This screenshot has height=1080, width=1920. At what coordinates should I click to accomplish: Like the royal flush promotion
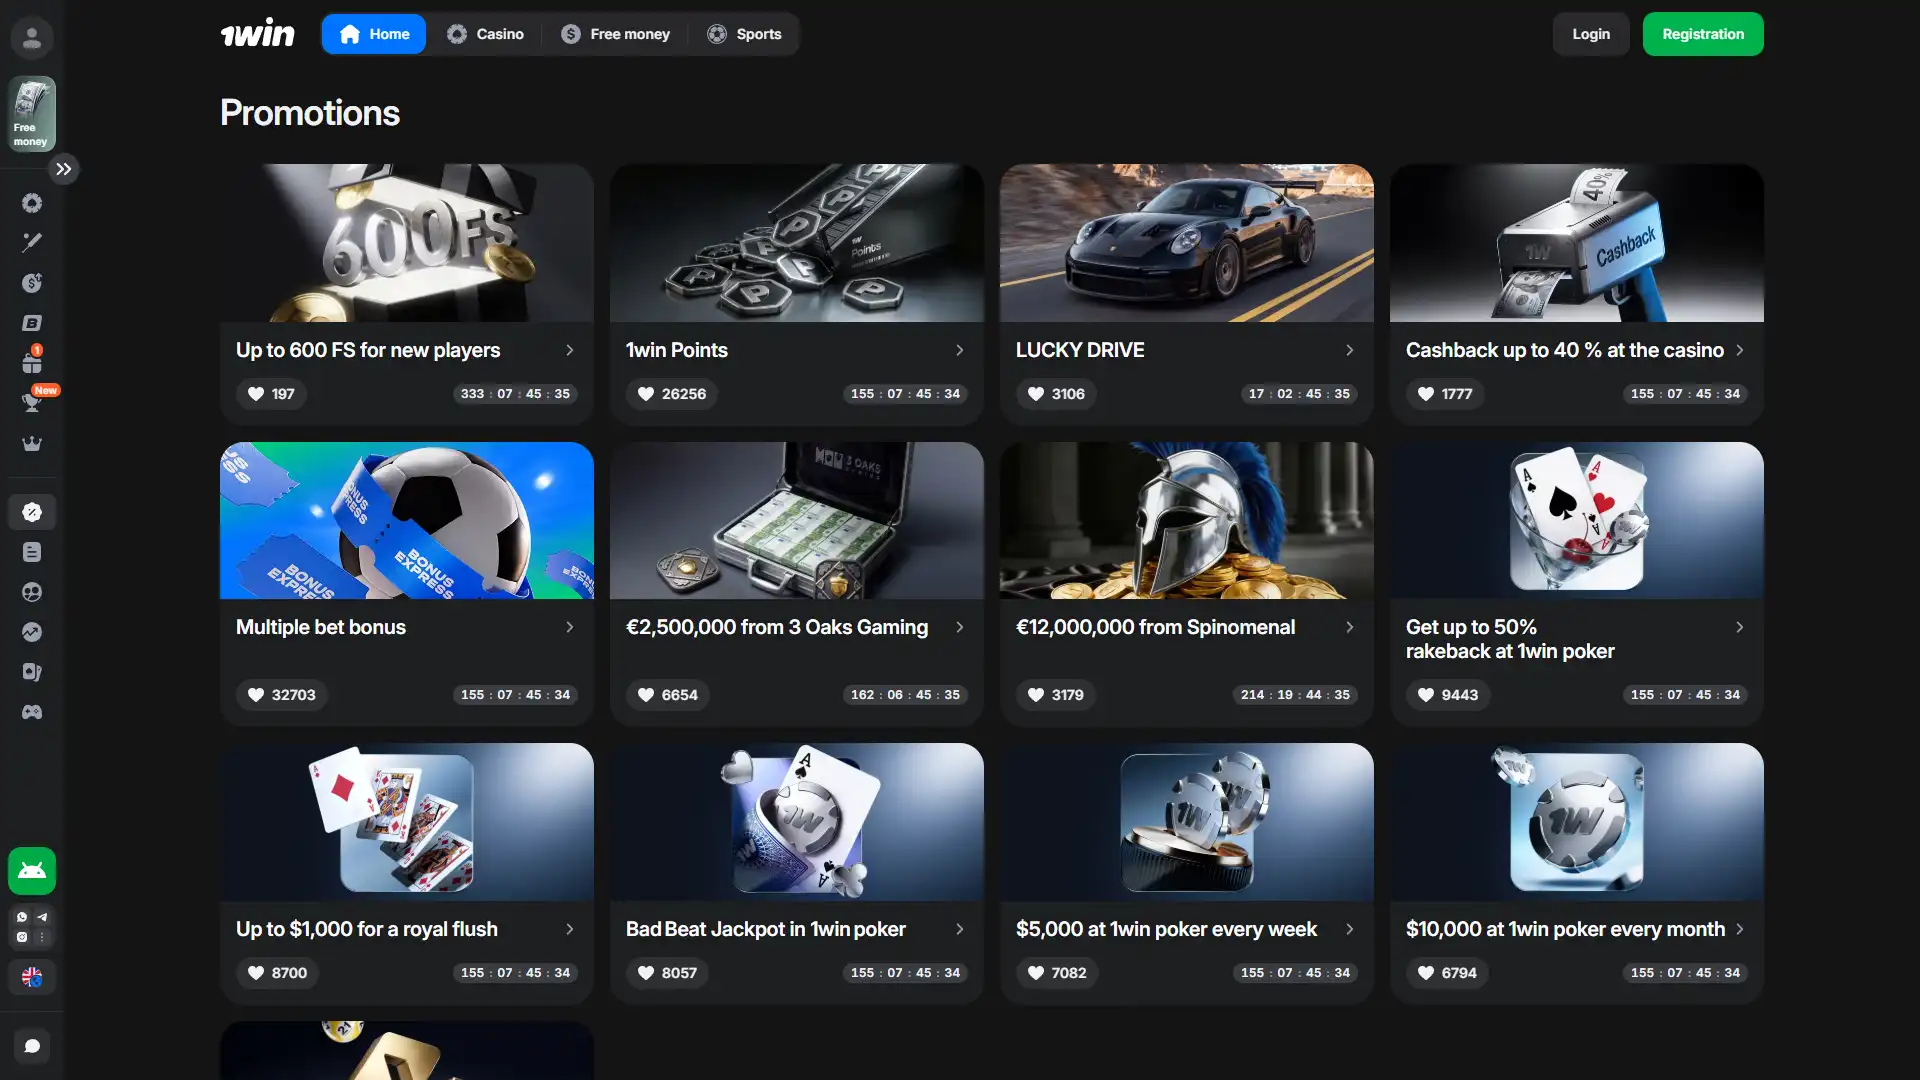click(x=278, y=973)
